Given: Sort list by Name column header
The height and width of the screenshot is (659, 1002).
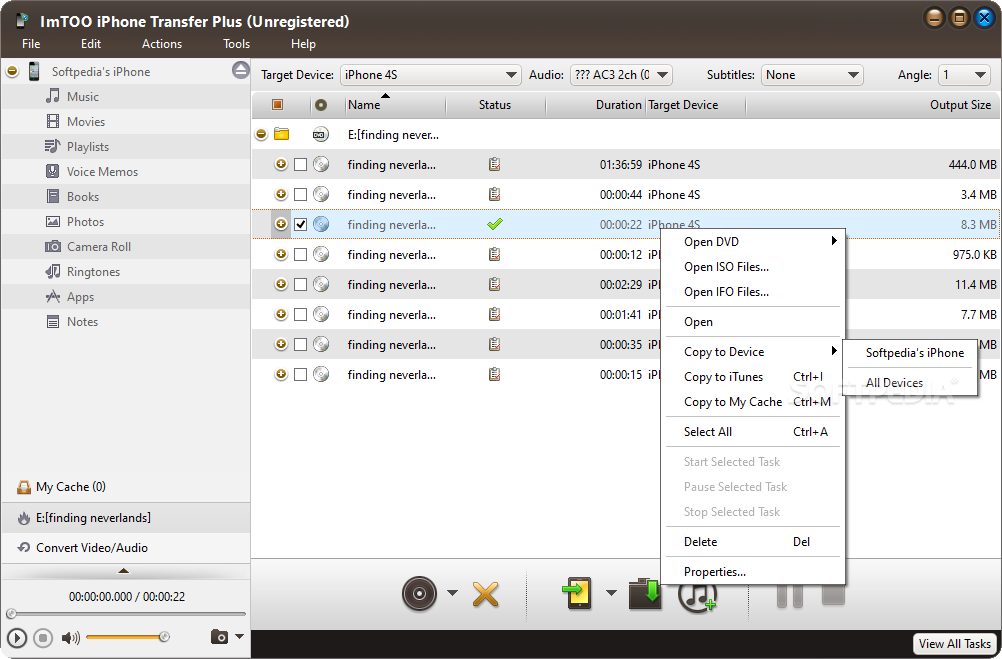Looking at the screenshot, I should point(396,105).
